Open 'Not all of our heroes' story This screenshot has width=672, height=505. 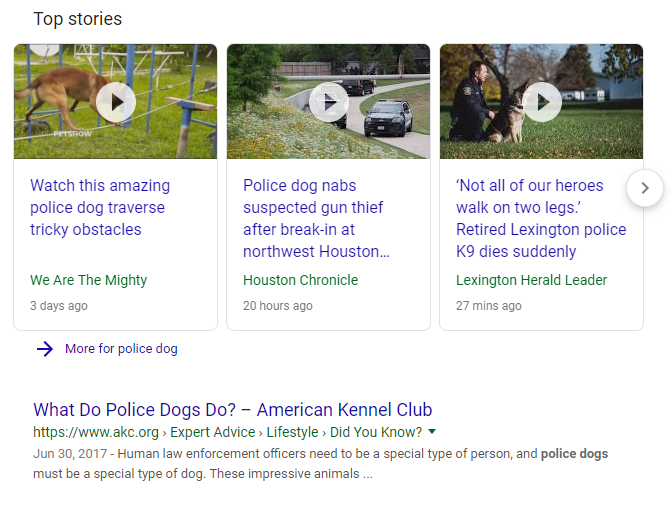point(541,219)
